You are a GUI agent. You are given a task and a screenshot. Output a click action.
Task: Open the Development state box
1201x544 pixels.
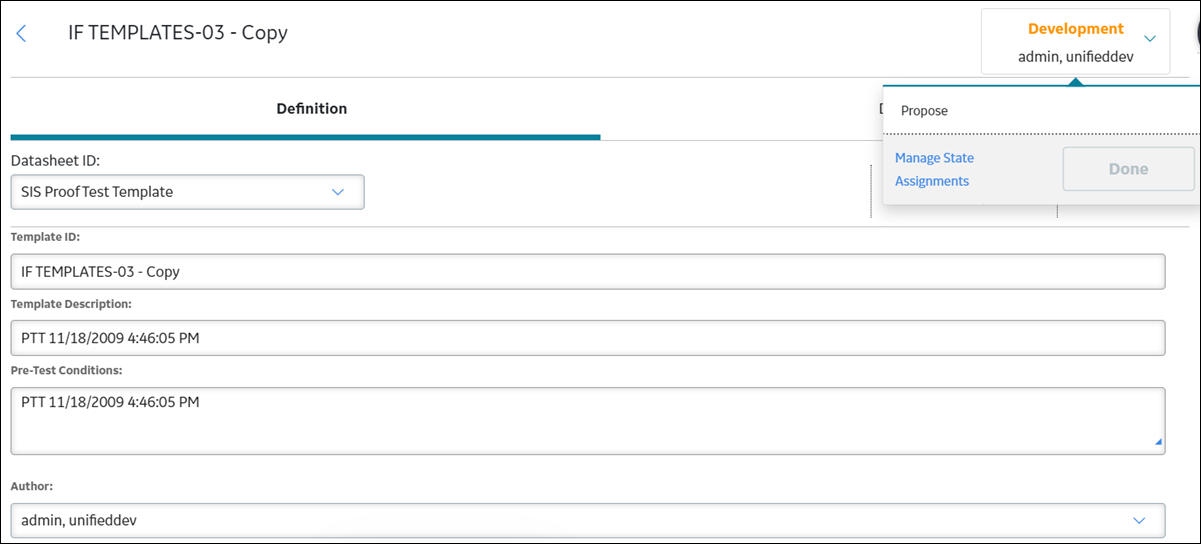pos(1075,42)
